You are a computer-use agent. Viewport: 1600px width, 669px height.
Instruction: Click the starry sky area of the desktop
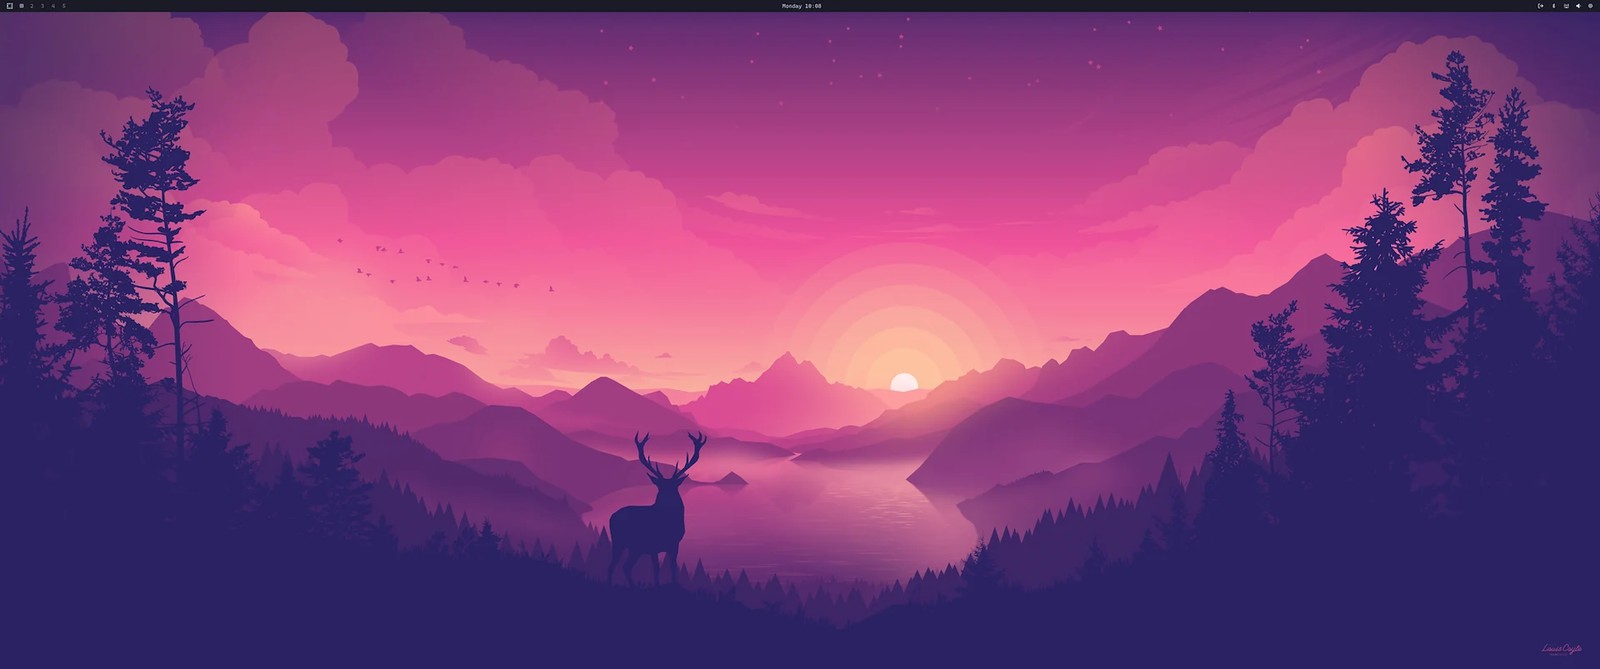pos(800,60)
